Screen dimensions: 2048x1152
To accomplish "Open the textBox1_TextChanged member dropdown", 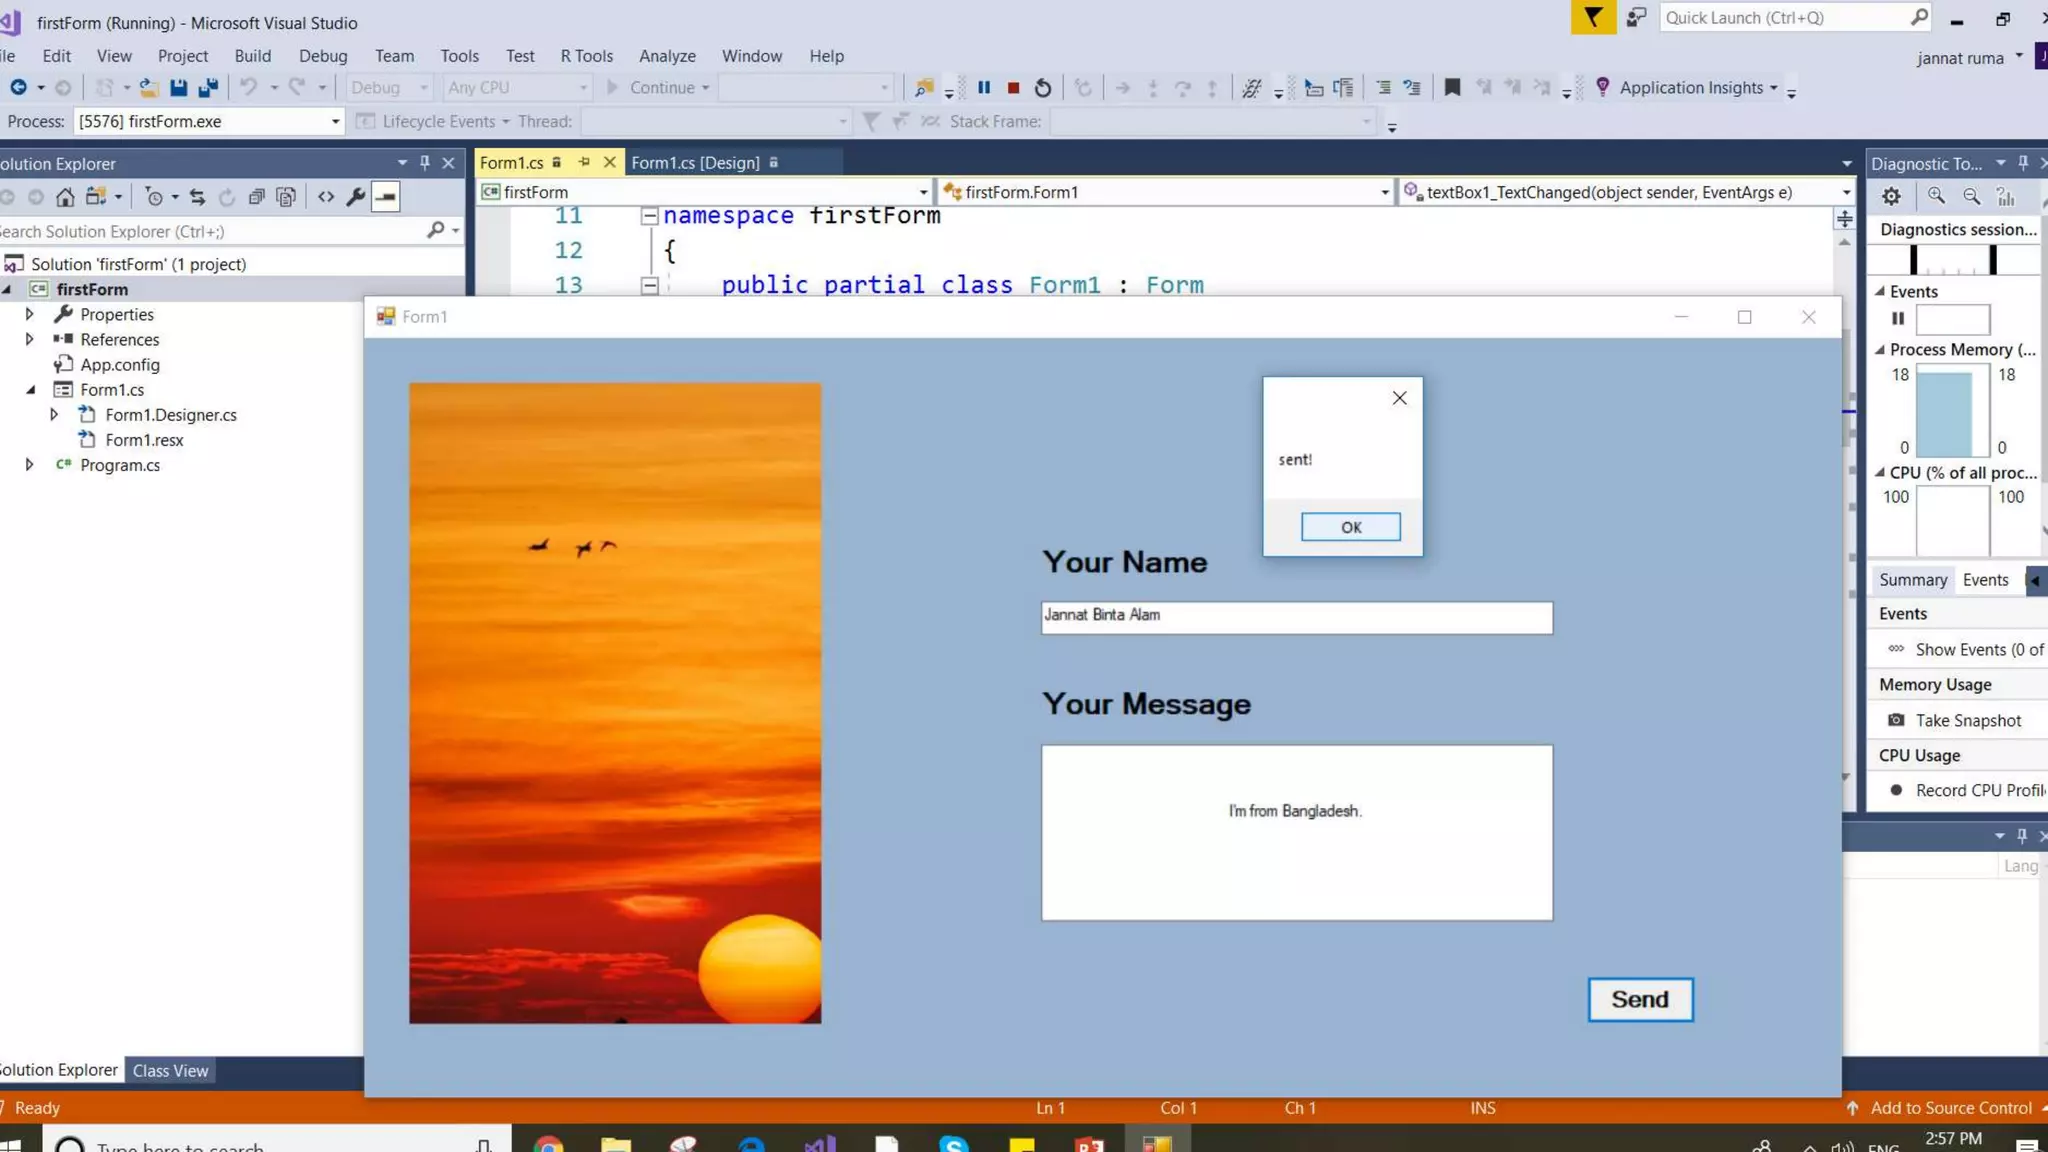I will (1845, 192).
